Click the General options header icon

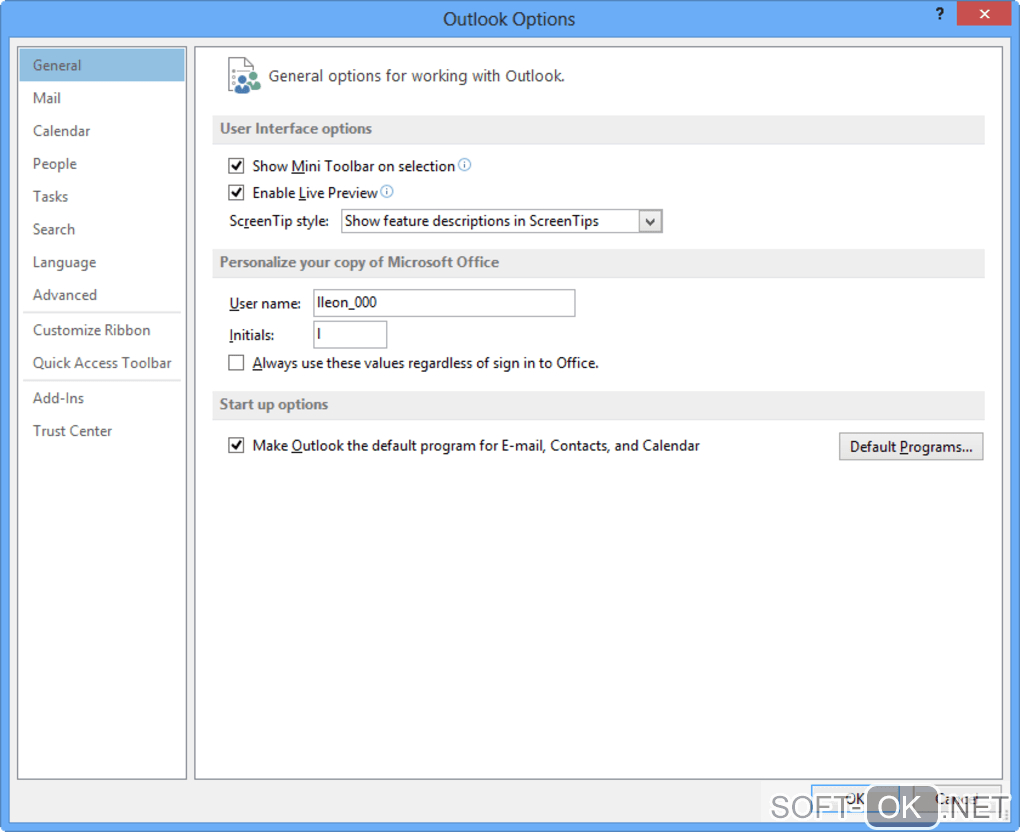[x=243, y=75]
